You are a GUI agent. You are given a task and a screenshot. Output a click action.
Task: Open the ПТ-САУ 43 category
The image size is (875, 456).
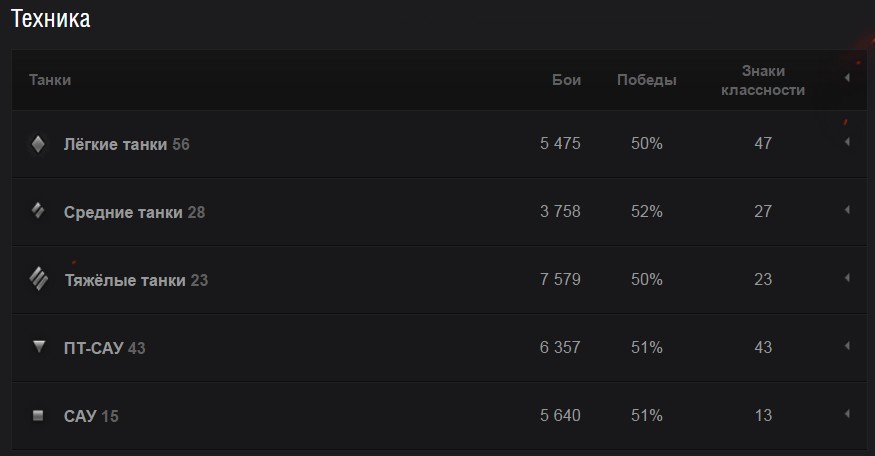[x=104, y=348]
